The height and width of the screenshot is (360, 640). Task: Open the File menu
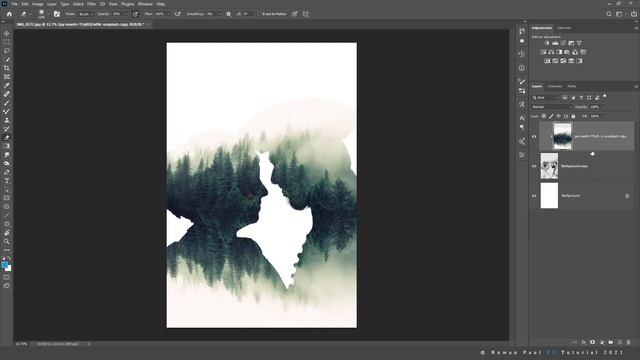click(14, 4)
